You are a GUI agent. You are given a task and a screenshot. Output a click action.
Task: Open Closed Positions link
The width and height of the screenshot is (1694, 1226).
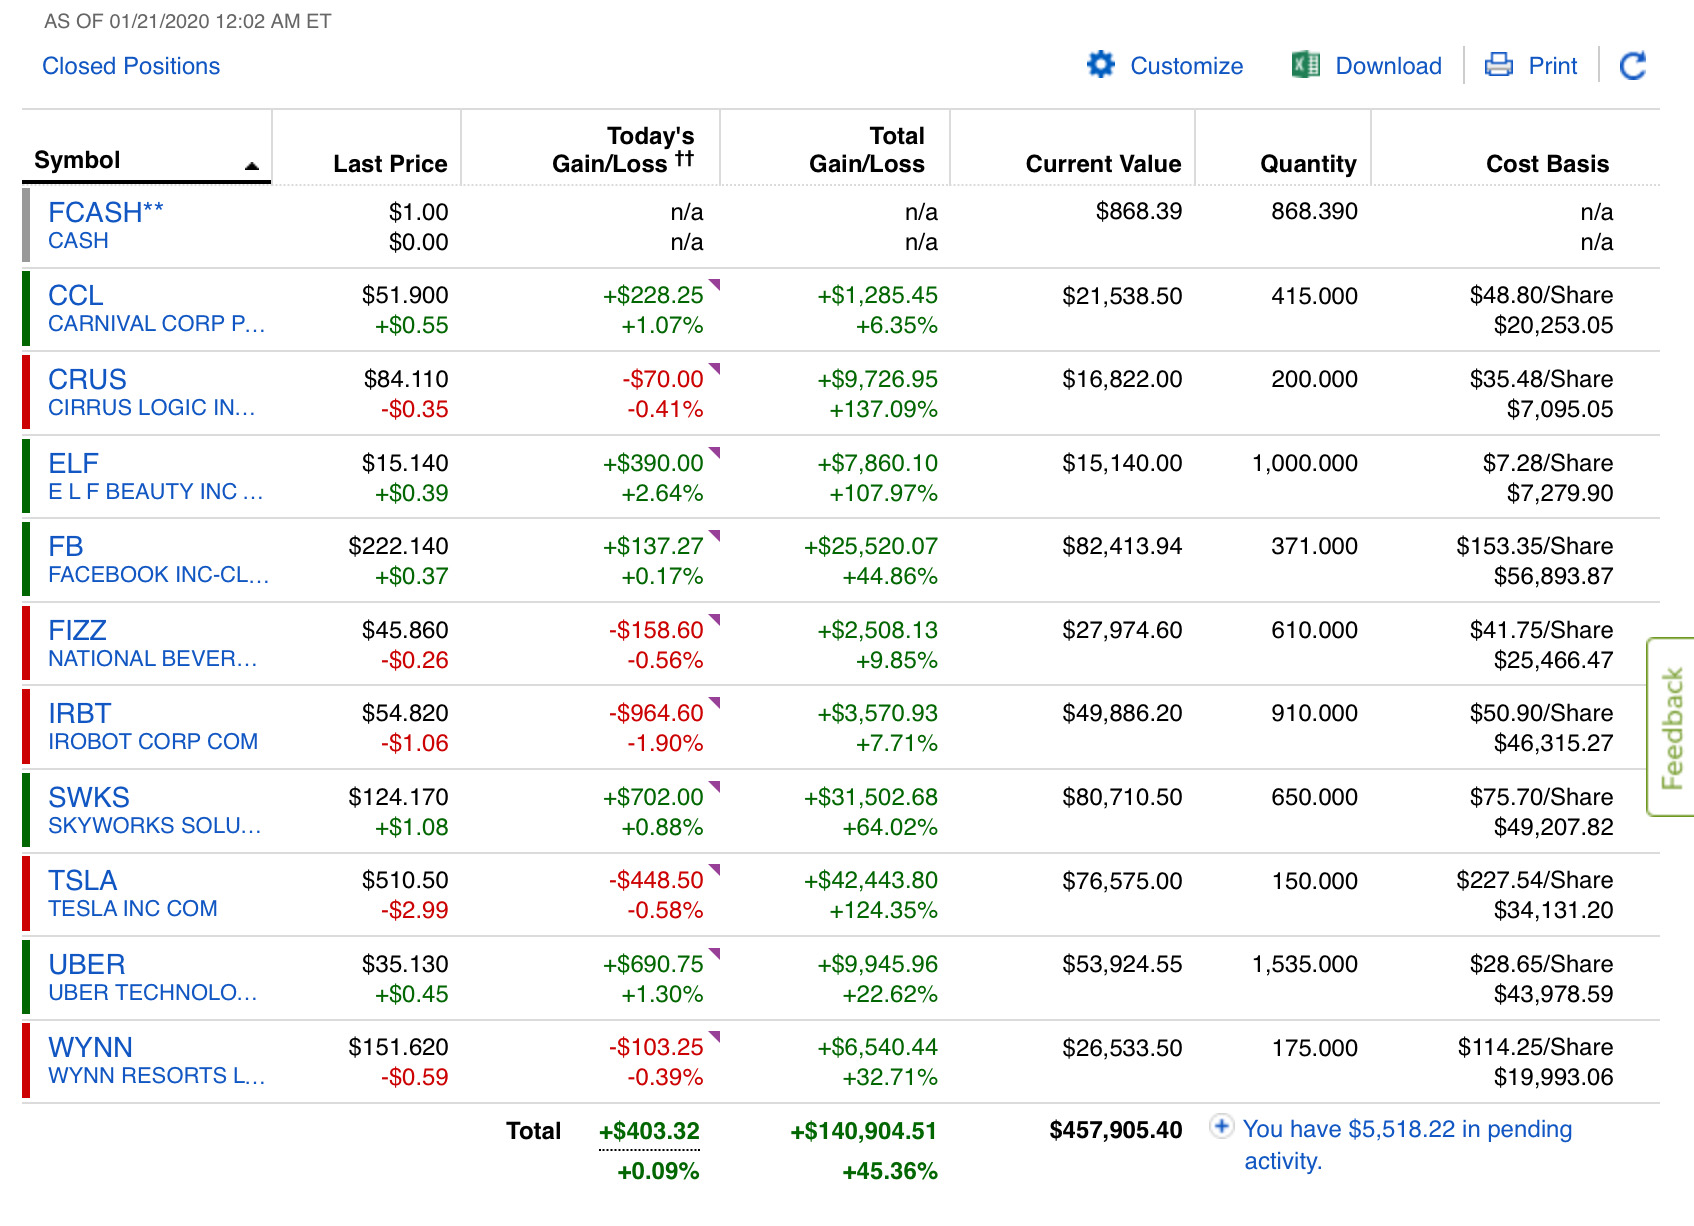coord(131,66)
